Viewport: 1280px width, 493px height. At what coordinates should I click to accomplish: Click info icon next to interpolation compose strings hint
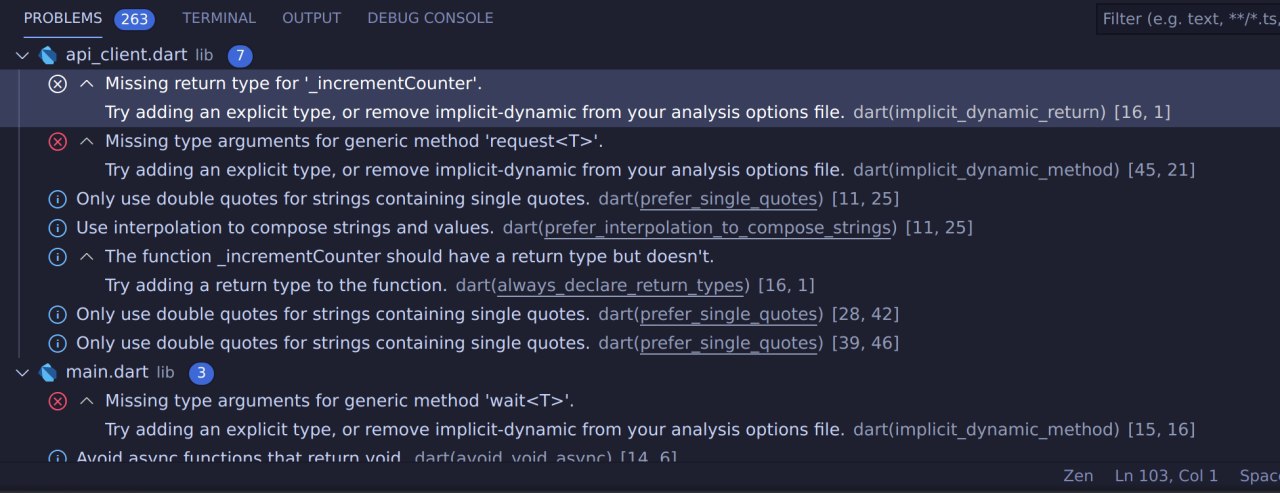point(58,228)
